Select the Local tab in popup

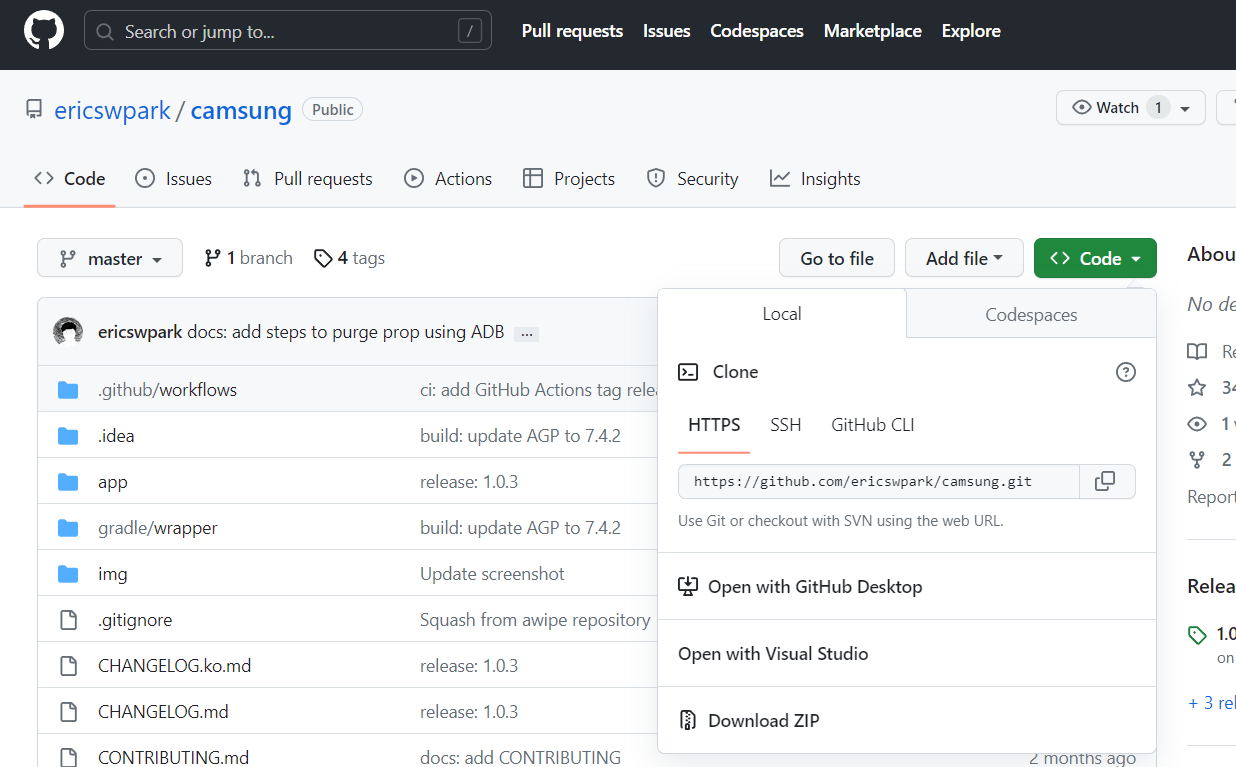point(782,314)
